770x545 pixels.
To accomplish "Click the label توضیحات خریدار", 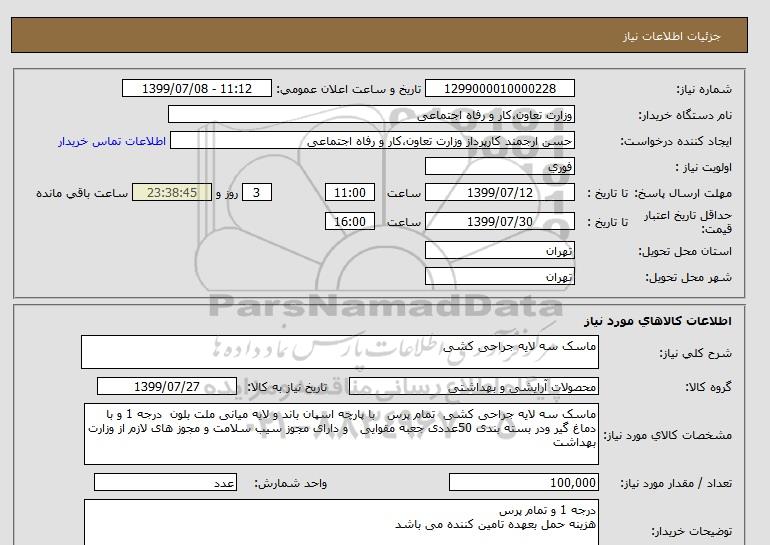I will tap(691, 531).
